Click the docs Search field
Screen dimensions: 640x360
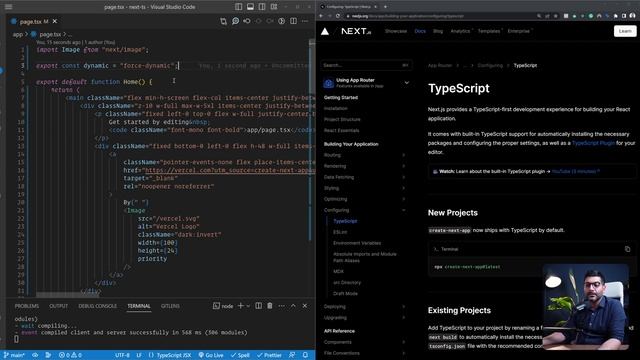coord(366,65)
